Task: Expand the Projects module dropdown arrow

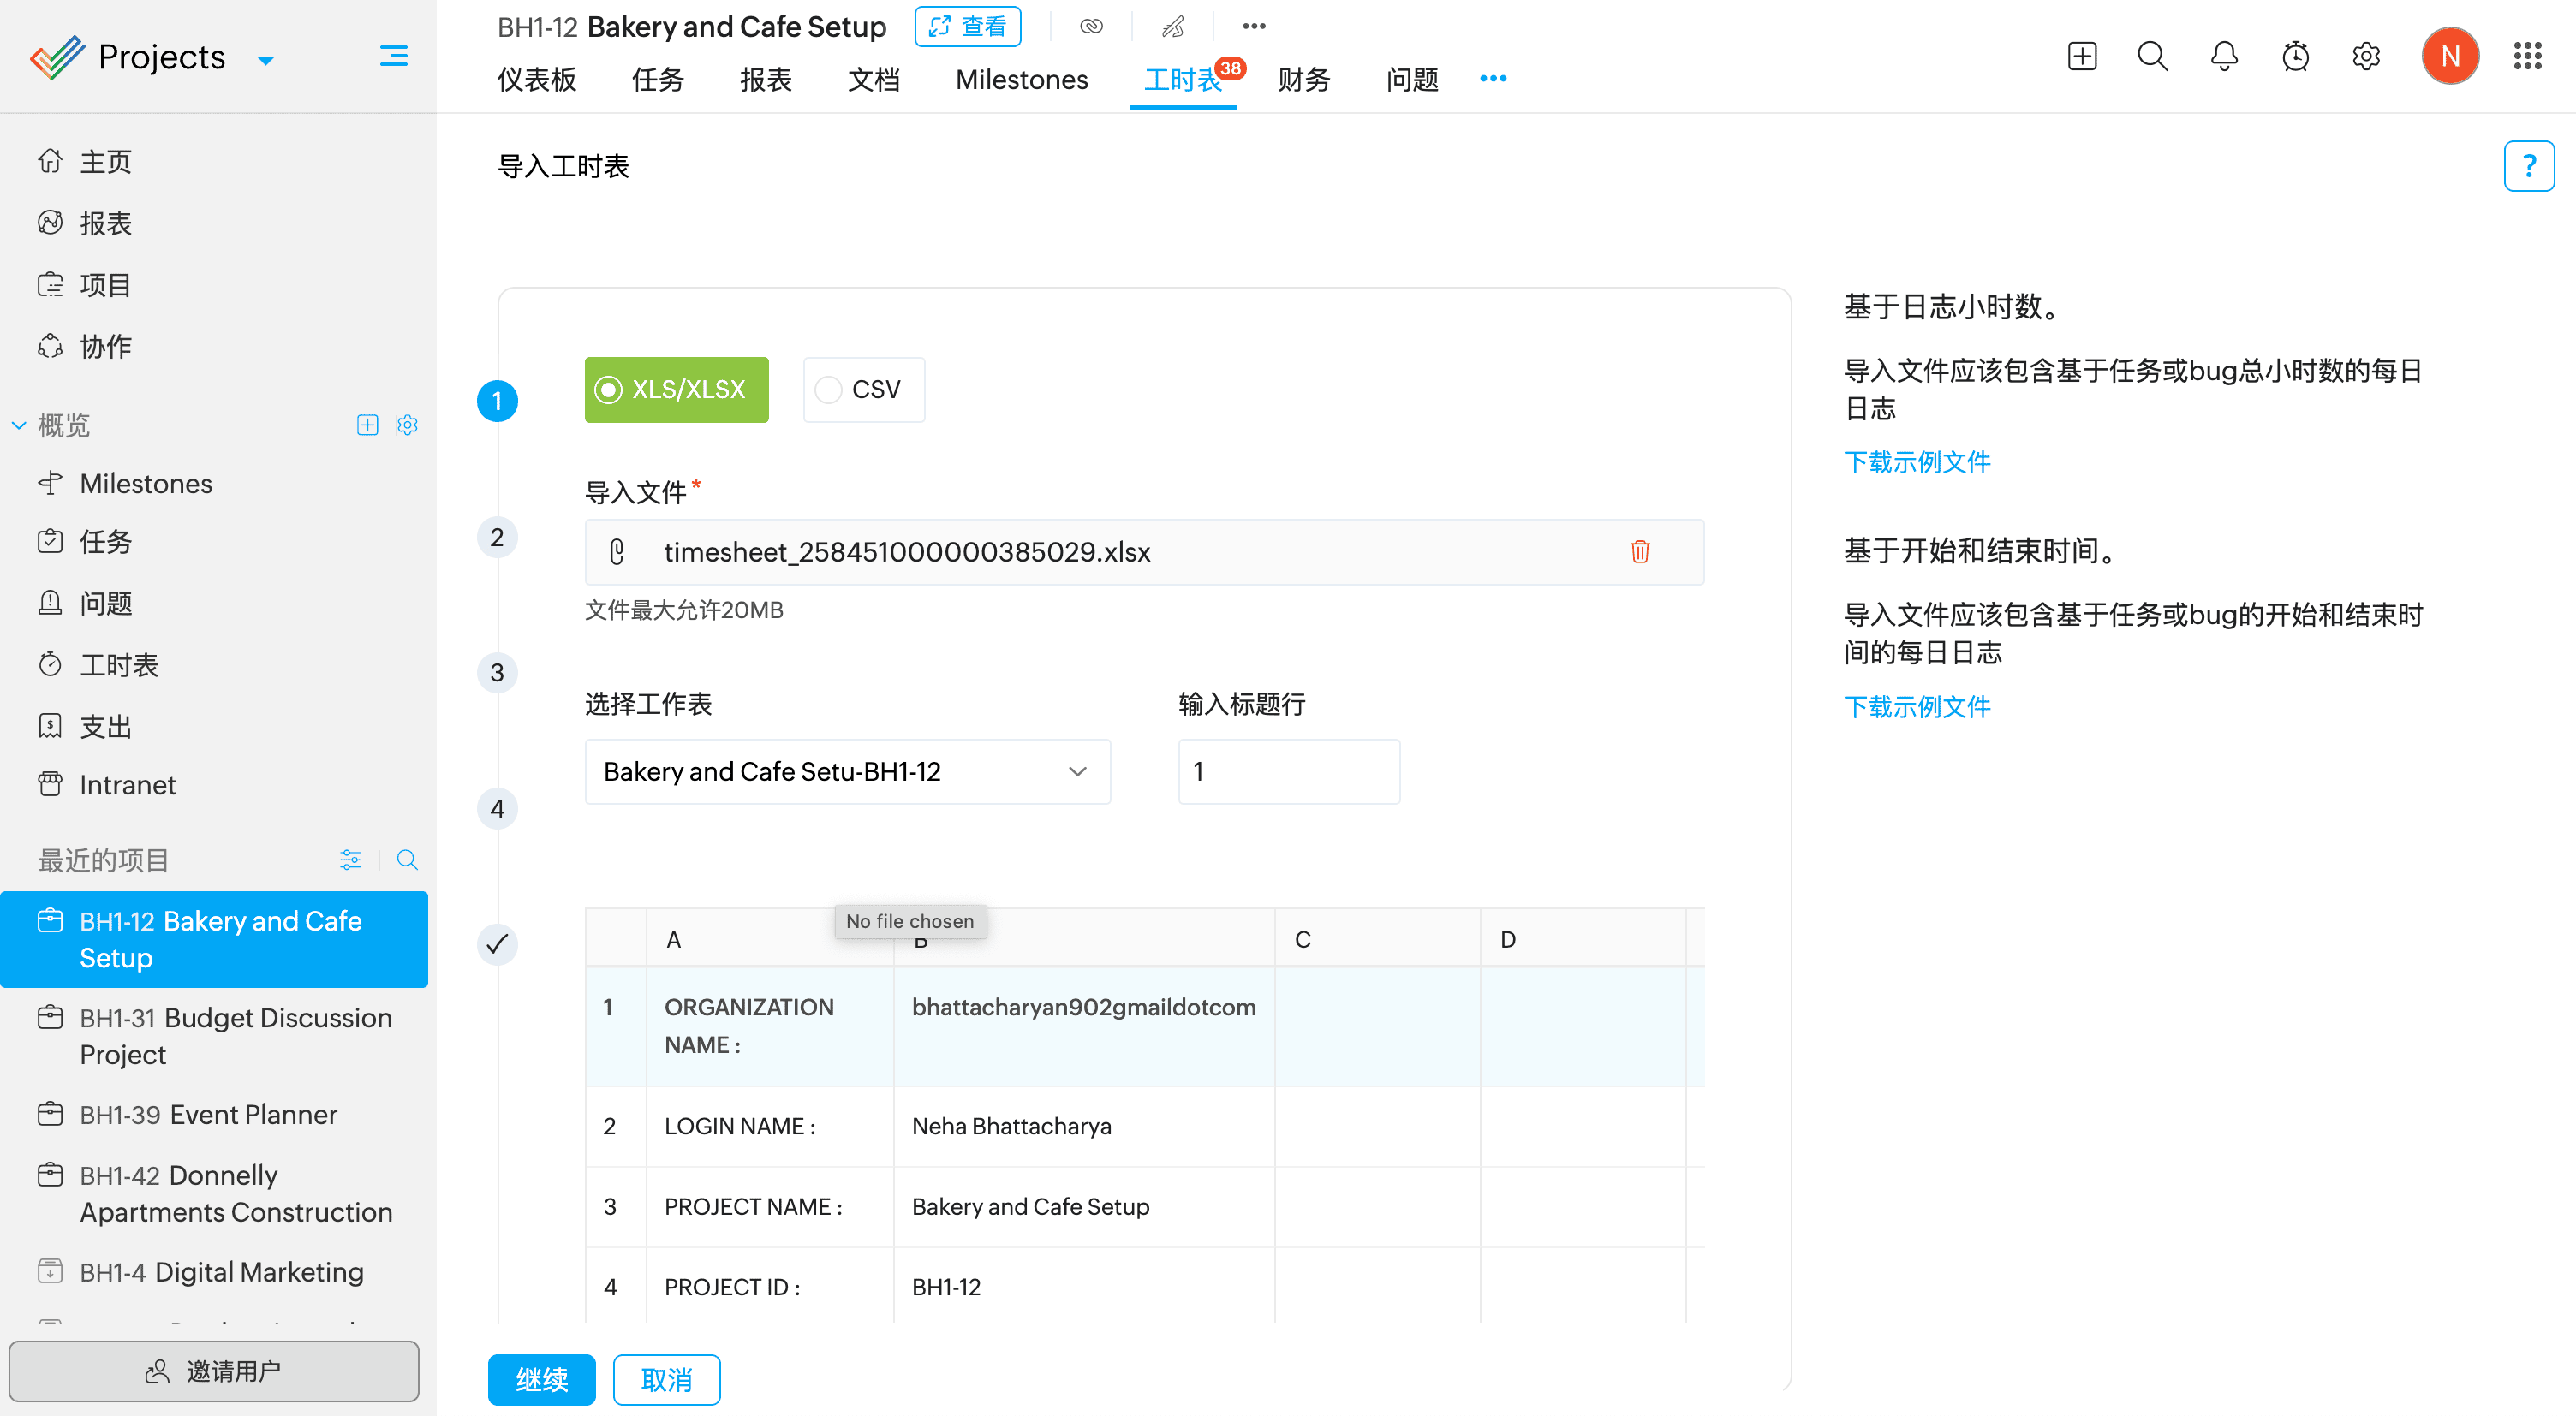Action: click(x=266, y=60)
